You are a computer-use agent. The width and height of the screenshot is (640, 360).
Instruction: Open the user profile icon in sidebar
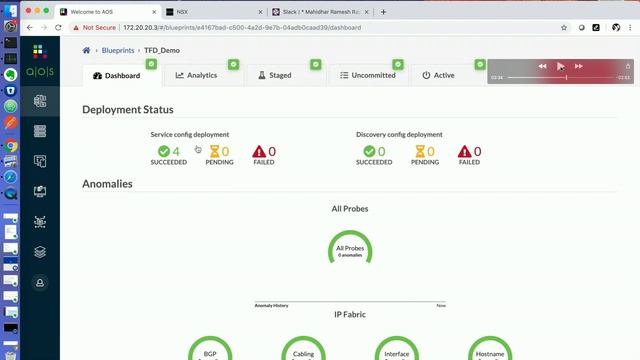[x=40, y=282]
